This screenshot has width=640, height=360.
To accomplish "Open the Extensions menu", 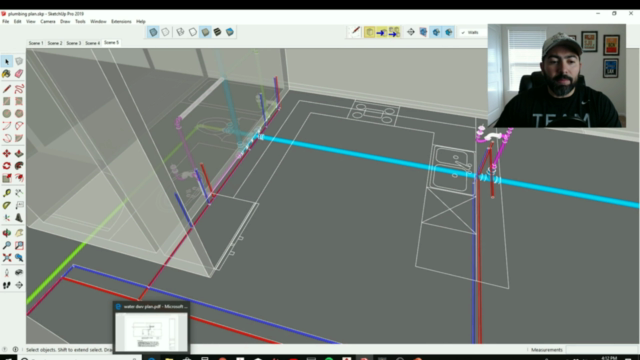I will coord(121,21).
